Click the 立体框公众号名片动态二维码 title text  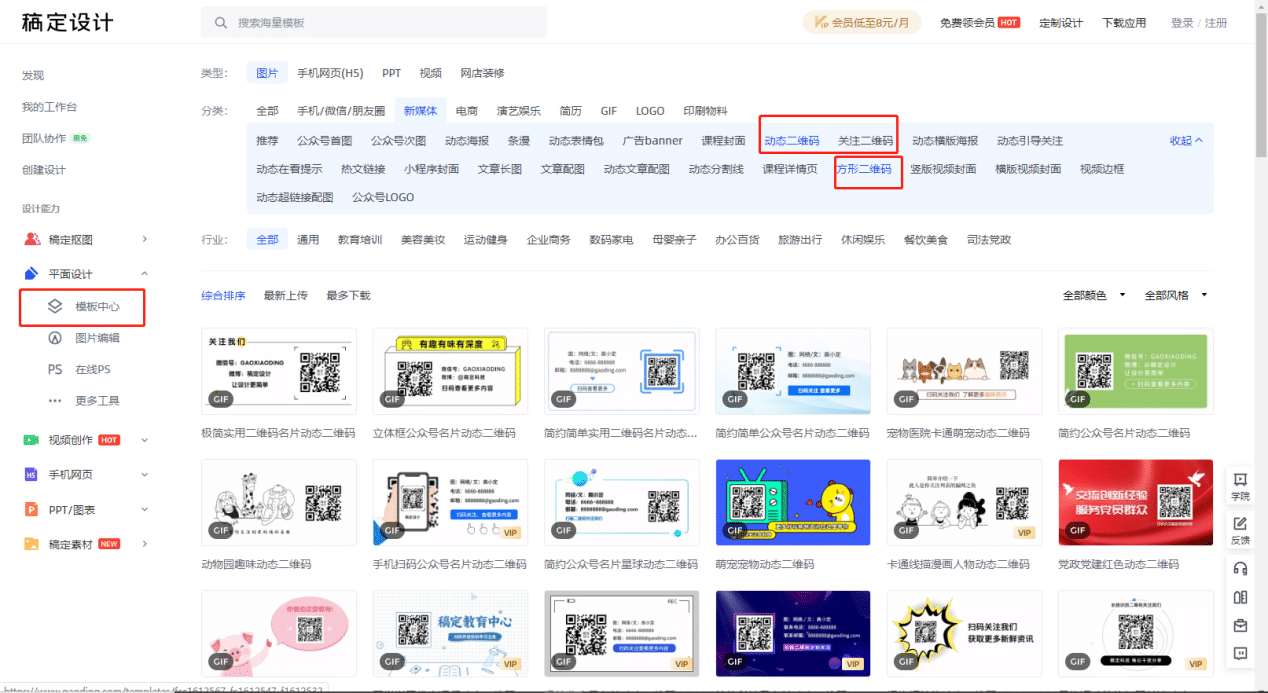tap(444, 433)
